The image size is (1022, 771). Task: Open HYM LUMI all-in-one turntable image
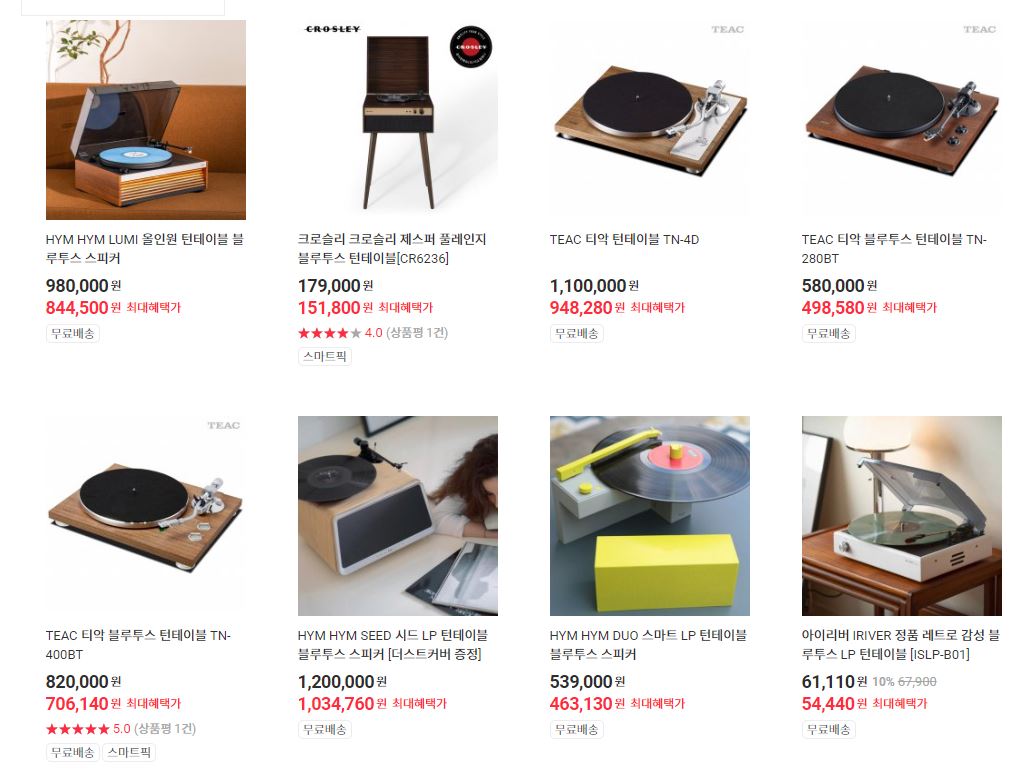[145, 120]
